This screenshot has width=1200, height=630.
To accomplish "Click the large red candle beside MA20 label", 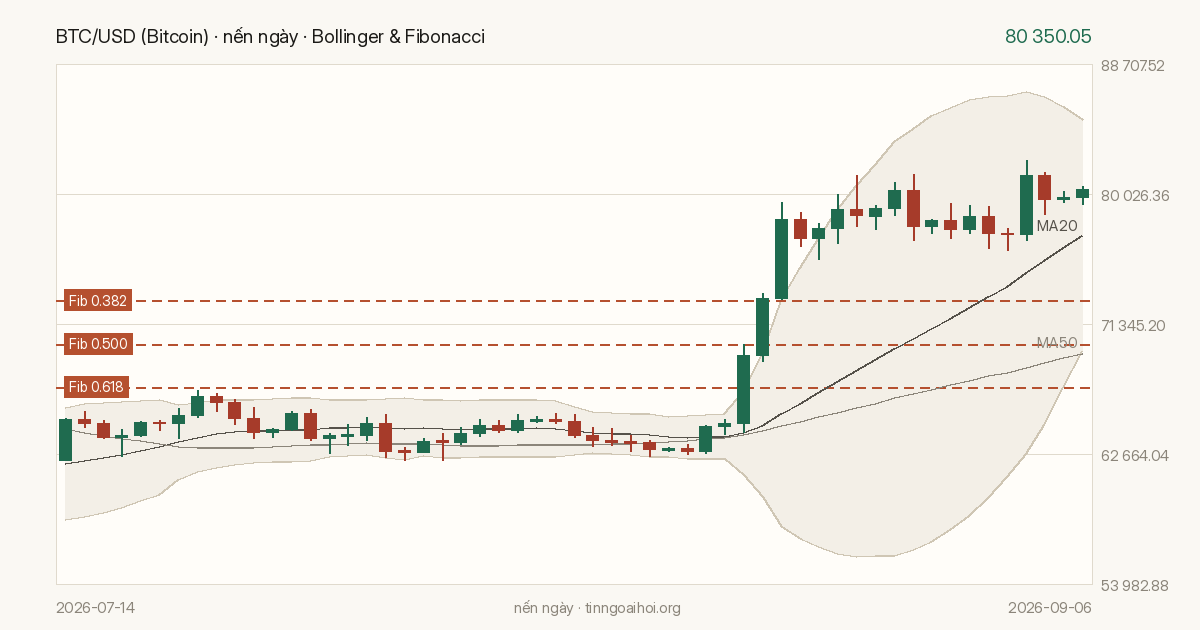I will point(1044,187).
